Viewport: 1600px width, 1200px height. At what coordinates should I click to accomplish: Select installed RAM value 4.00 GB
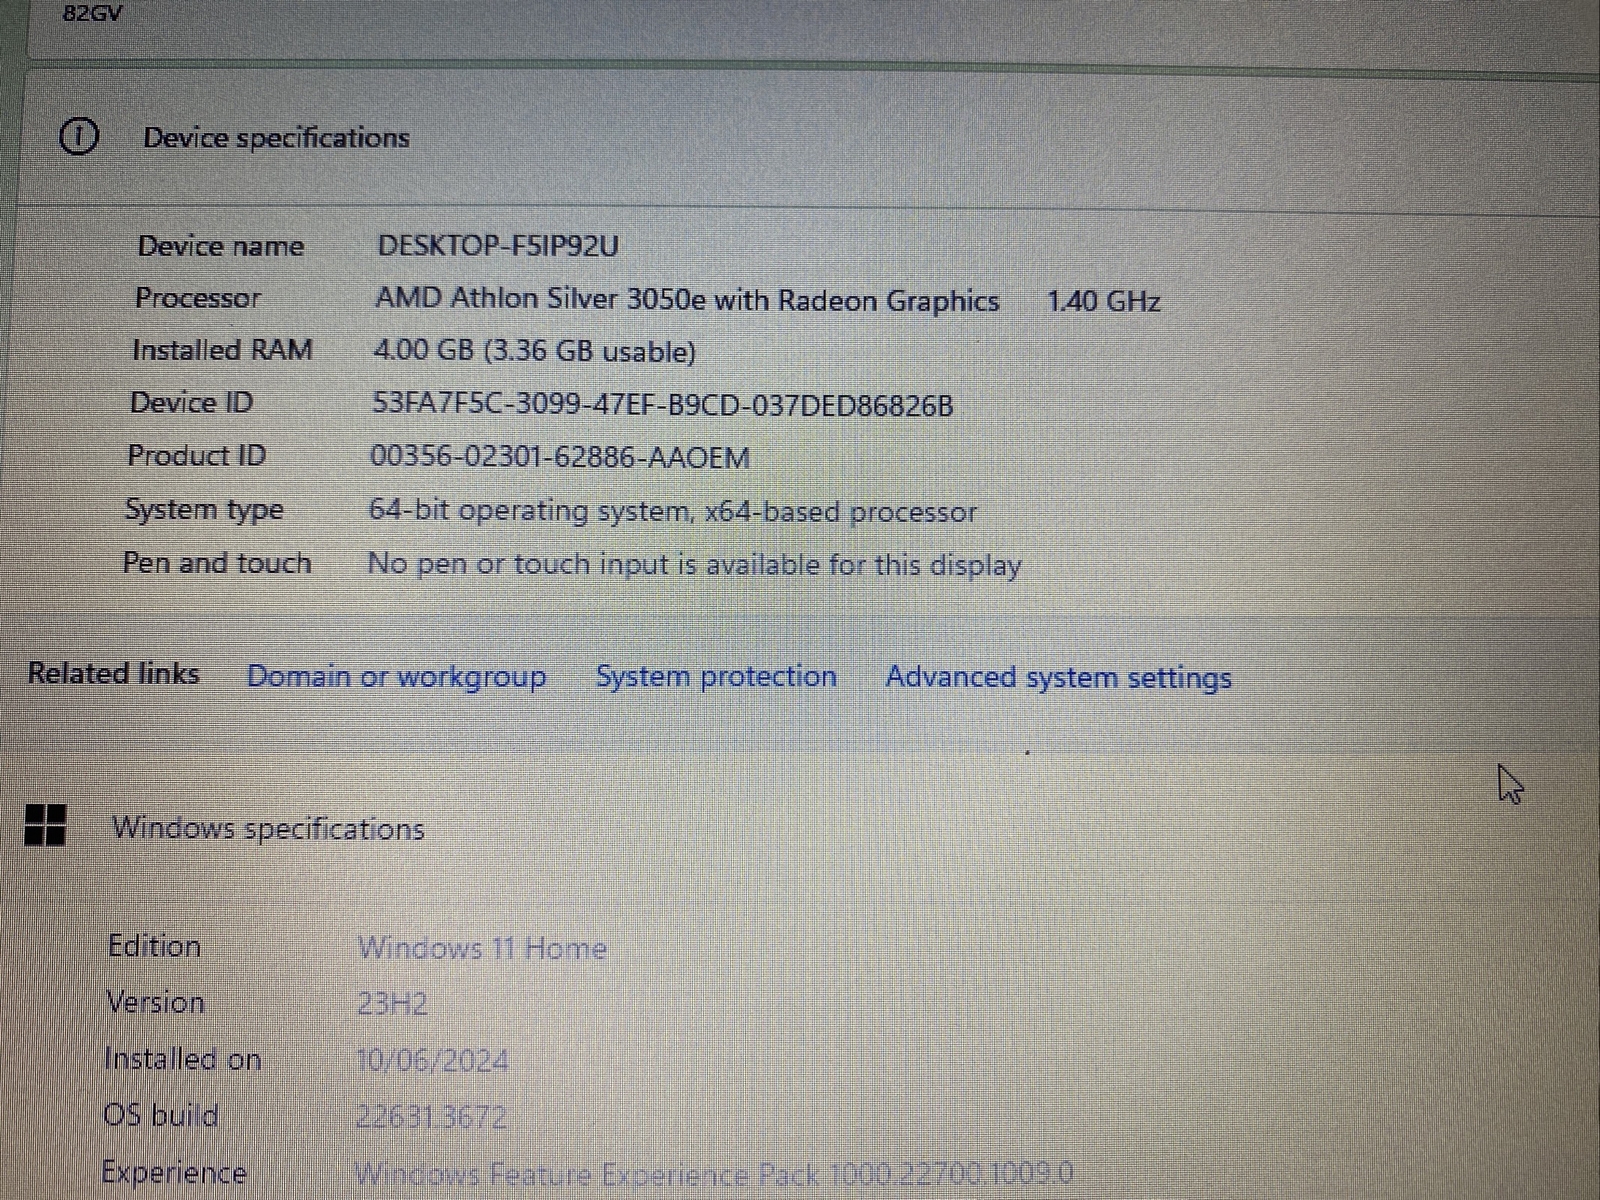534,351
